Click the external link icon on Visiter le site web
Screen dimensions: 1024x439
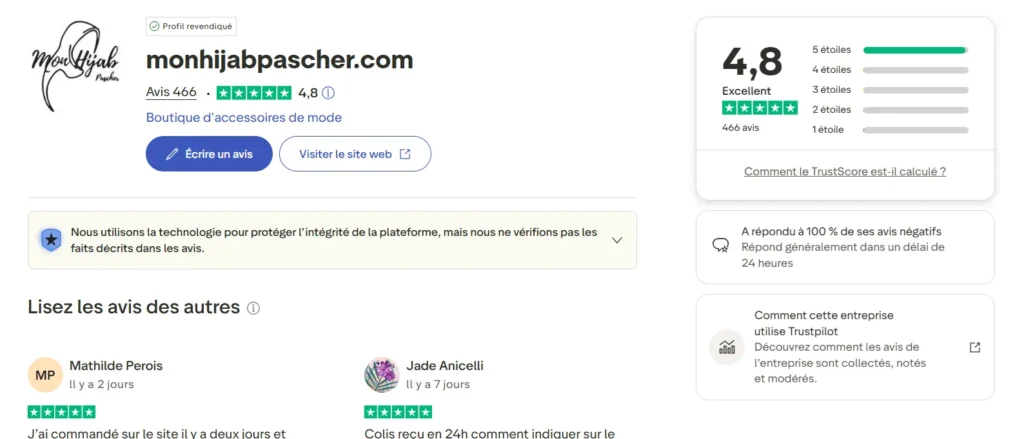point(405,154)
